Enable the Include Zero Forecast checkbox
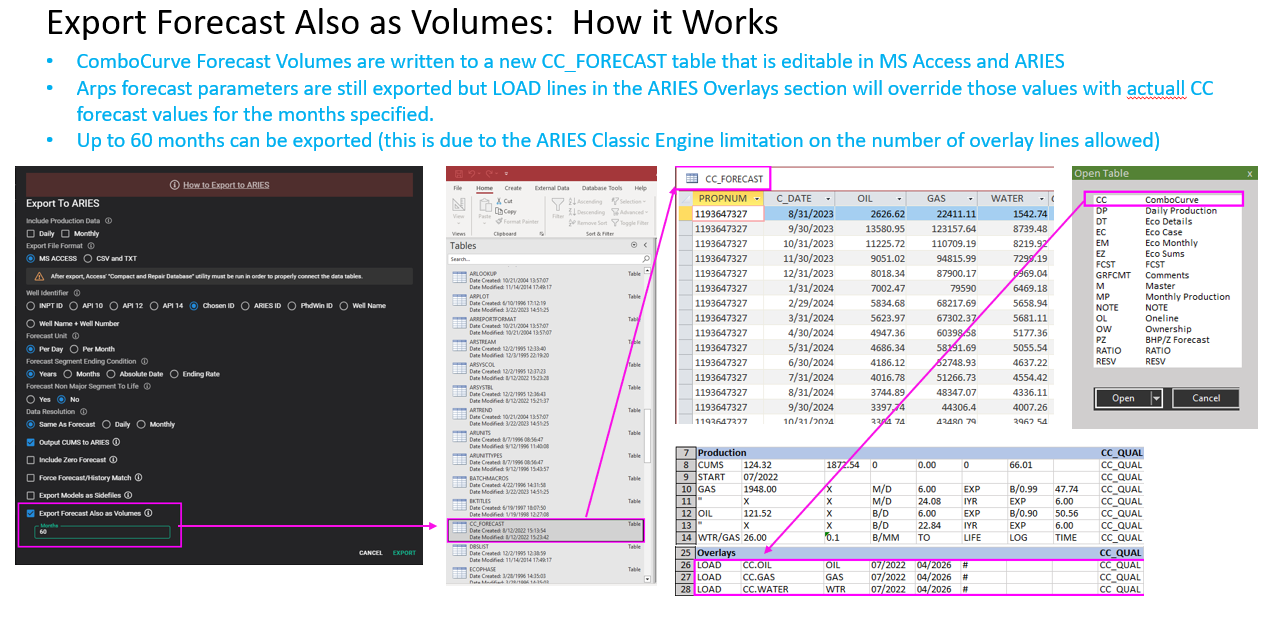Screen dimensions: 1284x619 30,460
